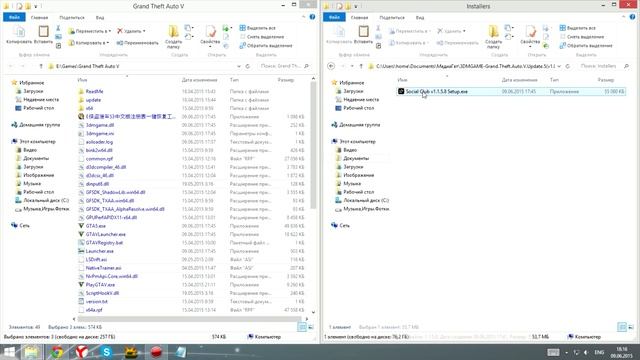Sort left window by Имя column header
This screenshot has height=360, width=640.
(x=82, y=80)
